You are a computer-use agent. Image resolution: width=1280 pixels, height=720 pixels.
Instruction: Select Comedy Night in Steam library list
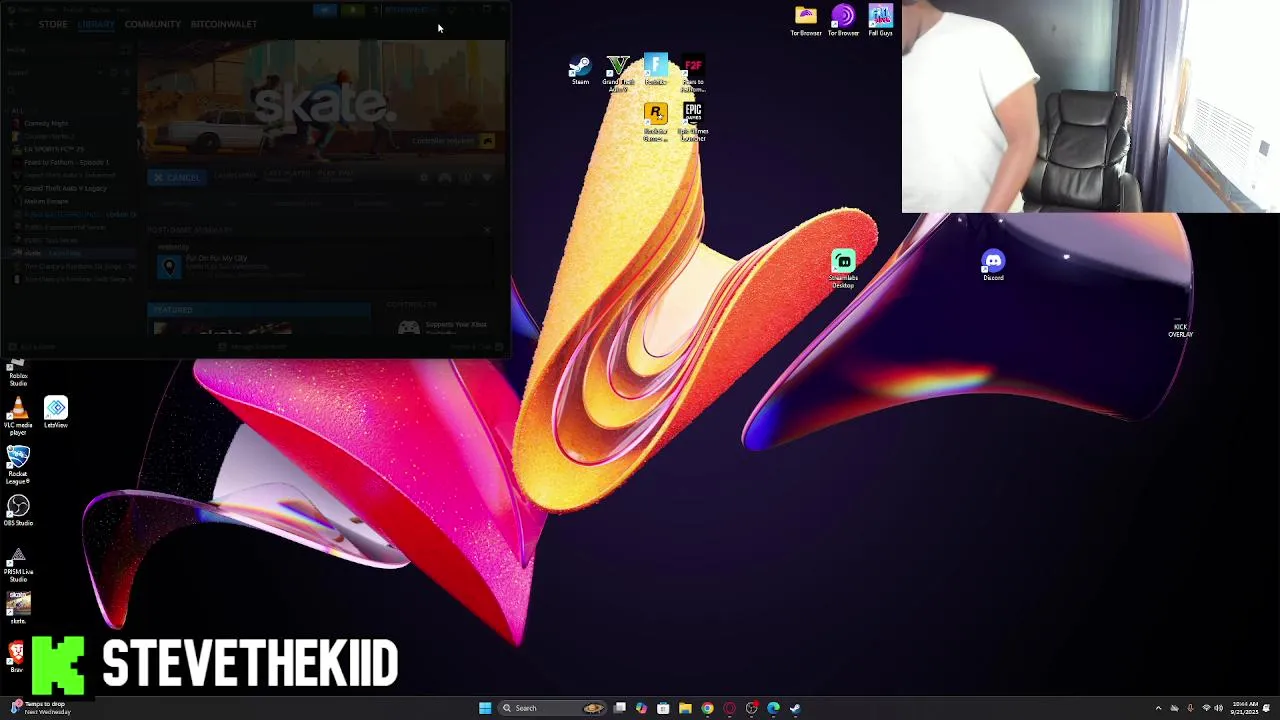click(46, 123)
